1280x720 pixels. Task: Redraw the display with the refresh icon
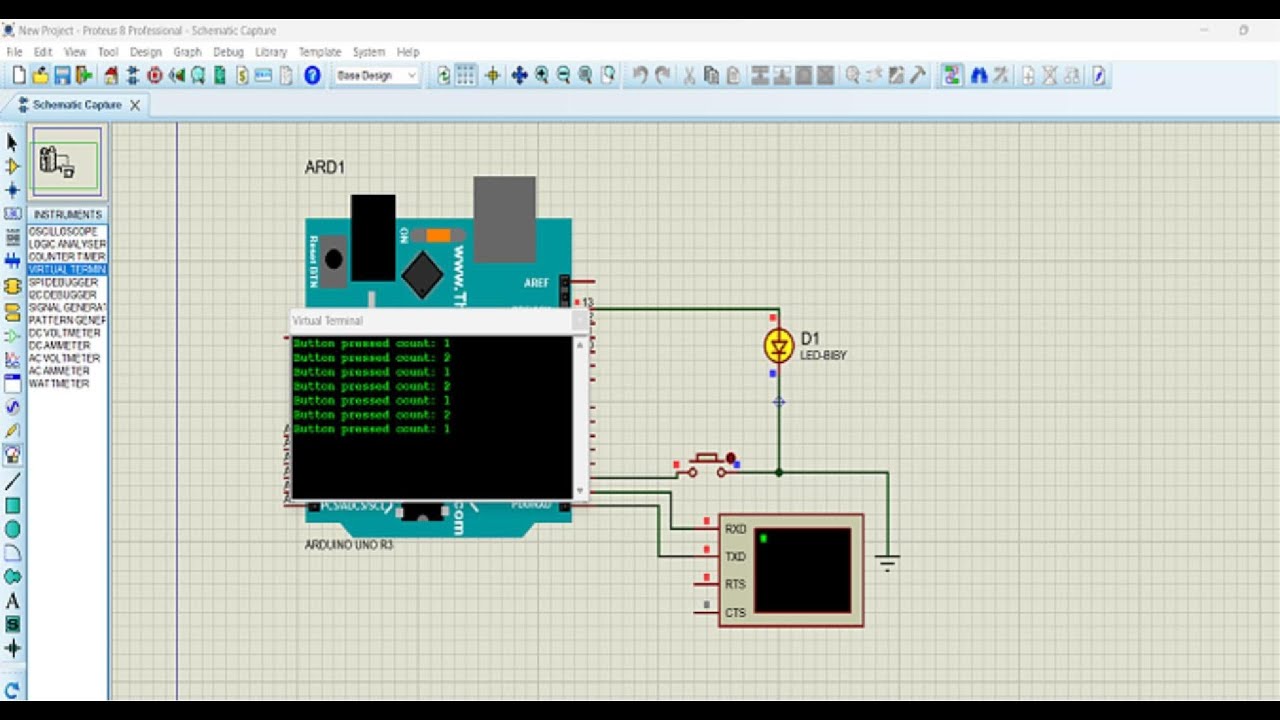[x=444, y=75]
